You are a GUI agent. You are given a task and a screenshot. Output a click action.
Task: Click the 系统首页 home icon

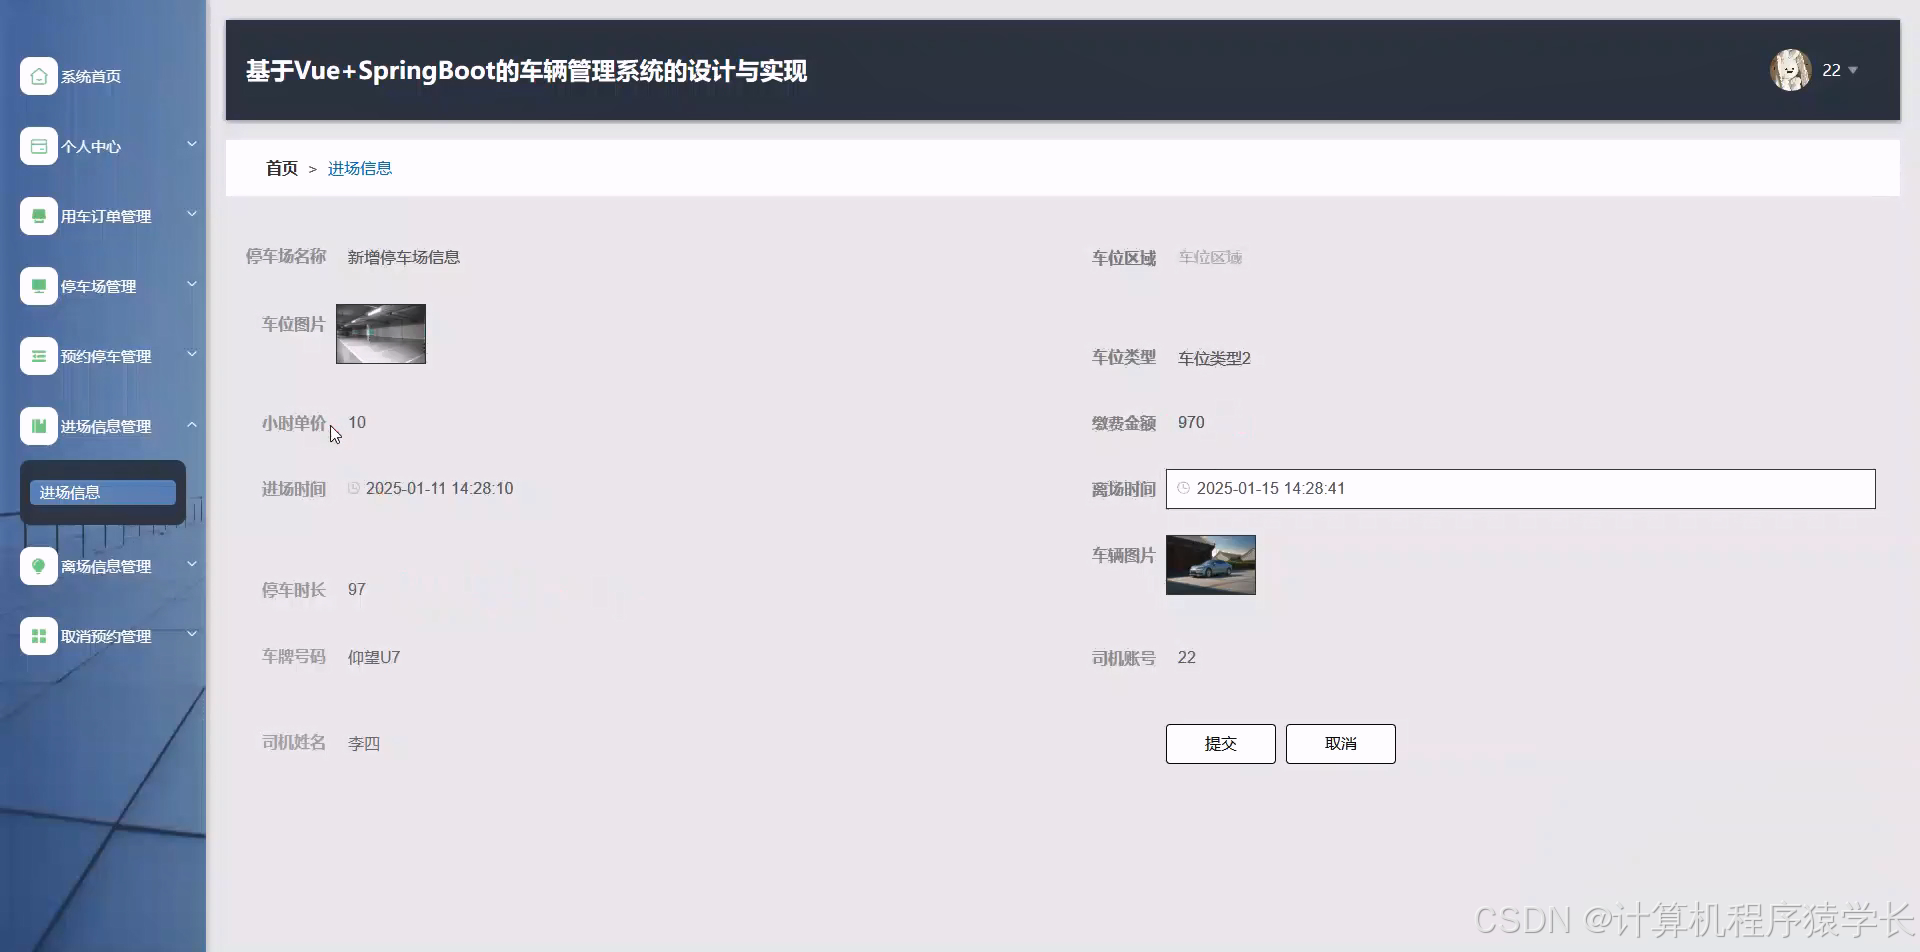(x=39, y=76)
